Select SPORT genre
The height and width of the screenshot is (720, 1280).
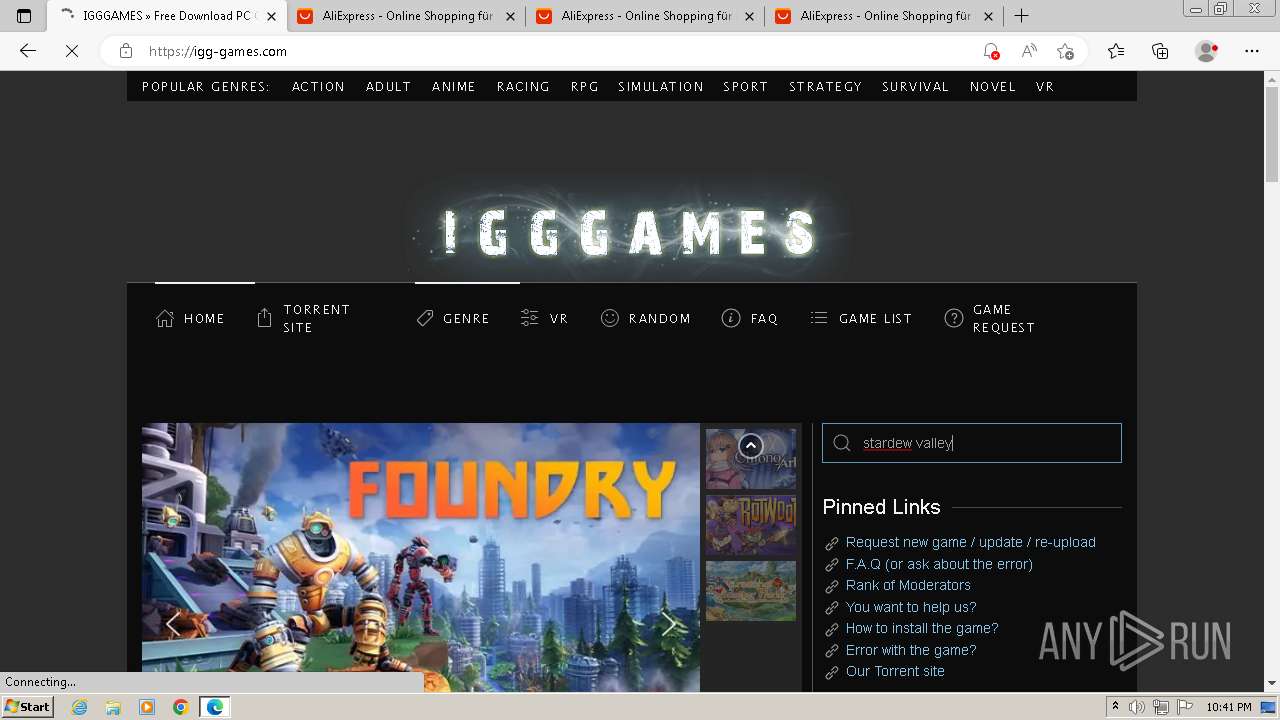pyautogui.click(x=746, y=87)
